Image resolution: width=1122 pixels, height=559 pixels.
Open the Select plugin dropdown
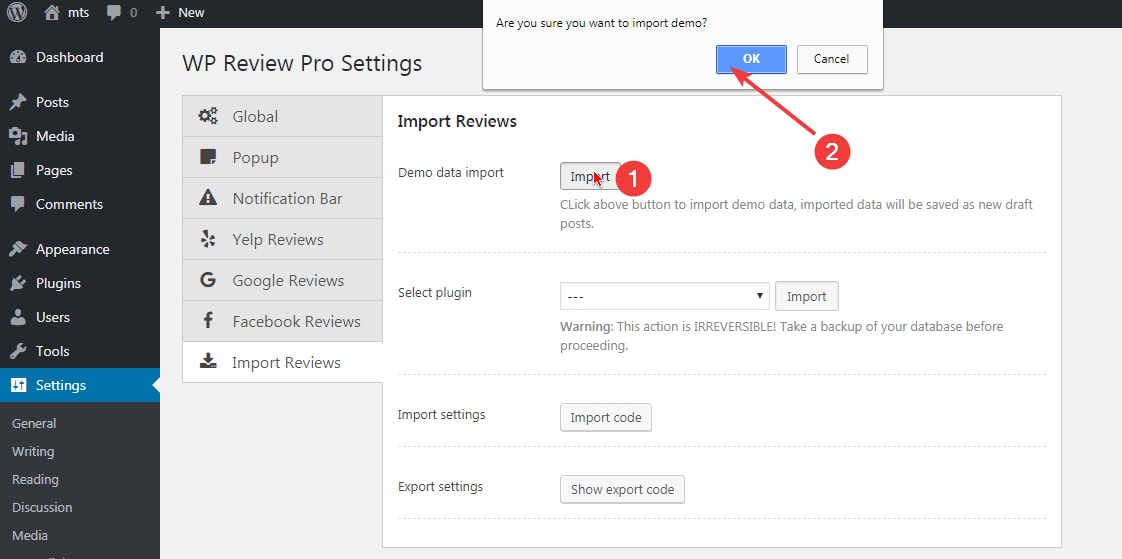click(665, 296)
